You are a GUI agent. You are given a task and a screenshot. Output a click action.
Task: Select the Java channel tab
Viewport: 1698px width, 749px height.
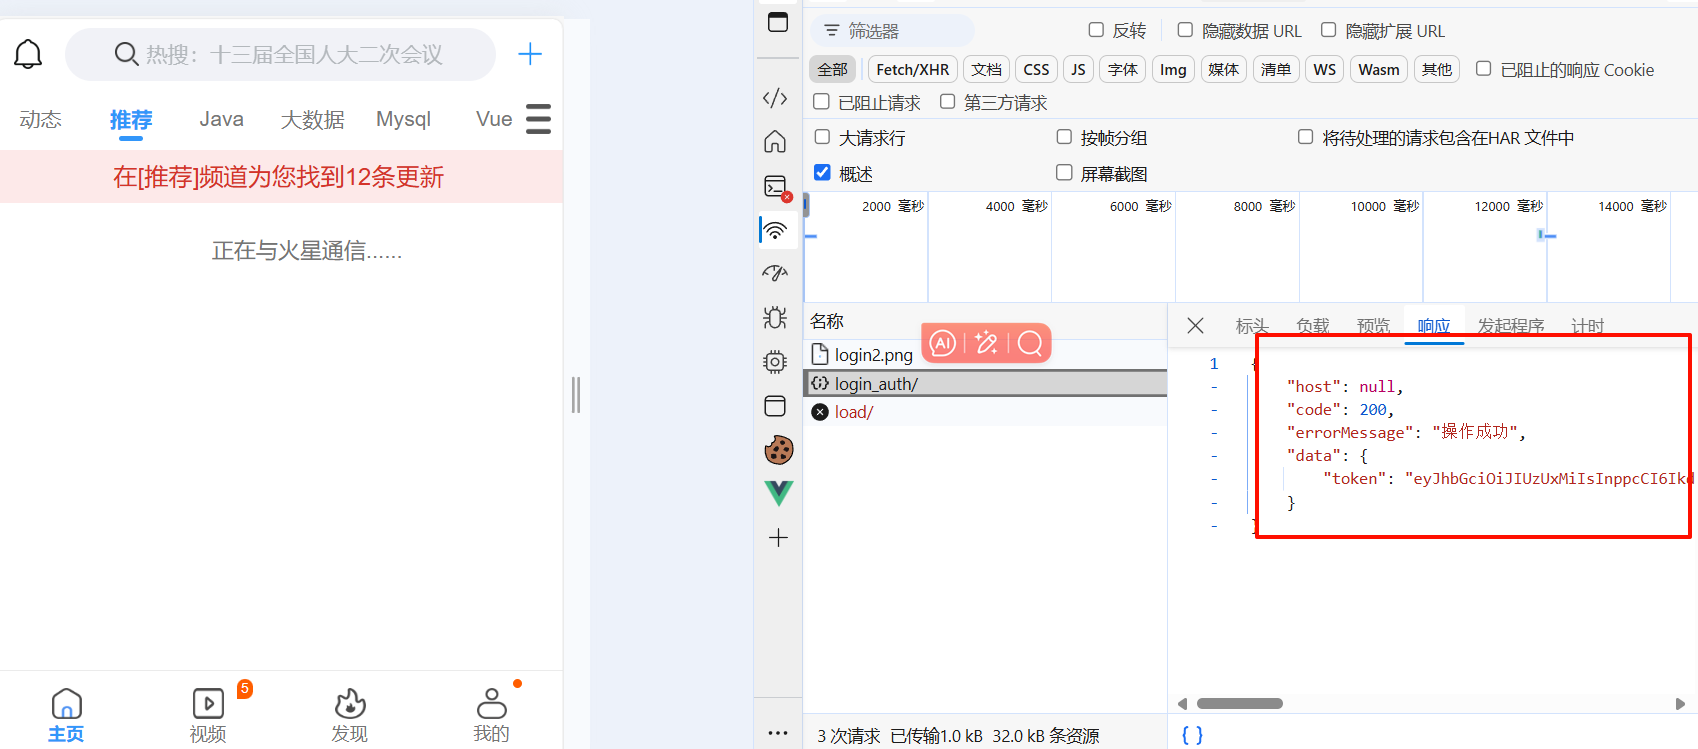pos(221,119)
